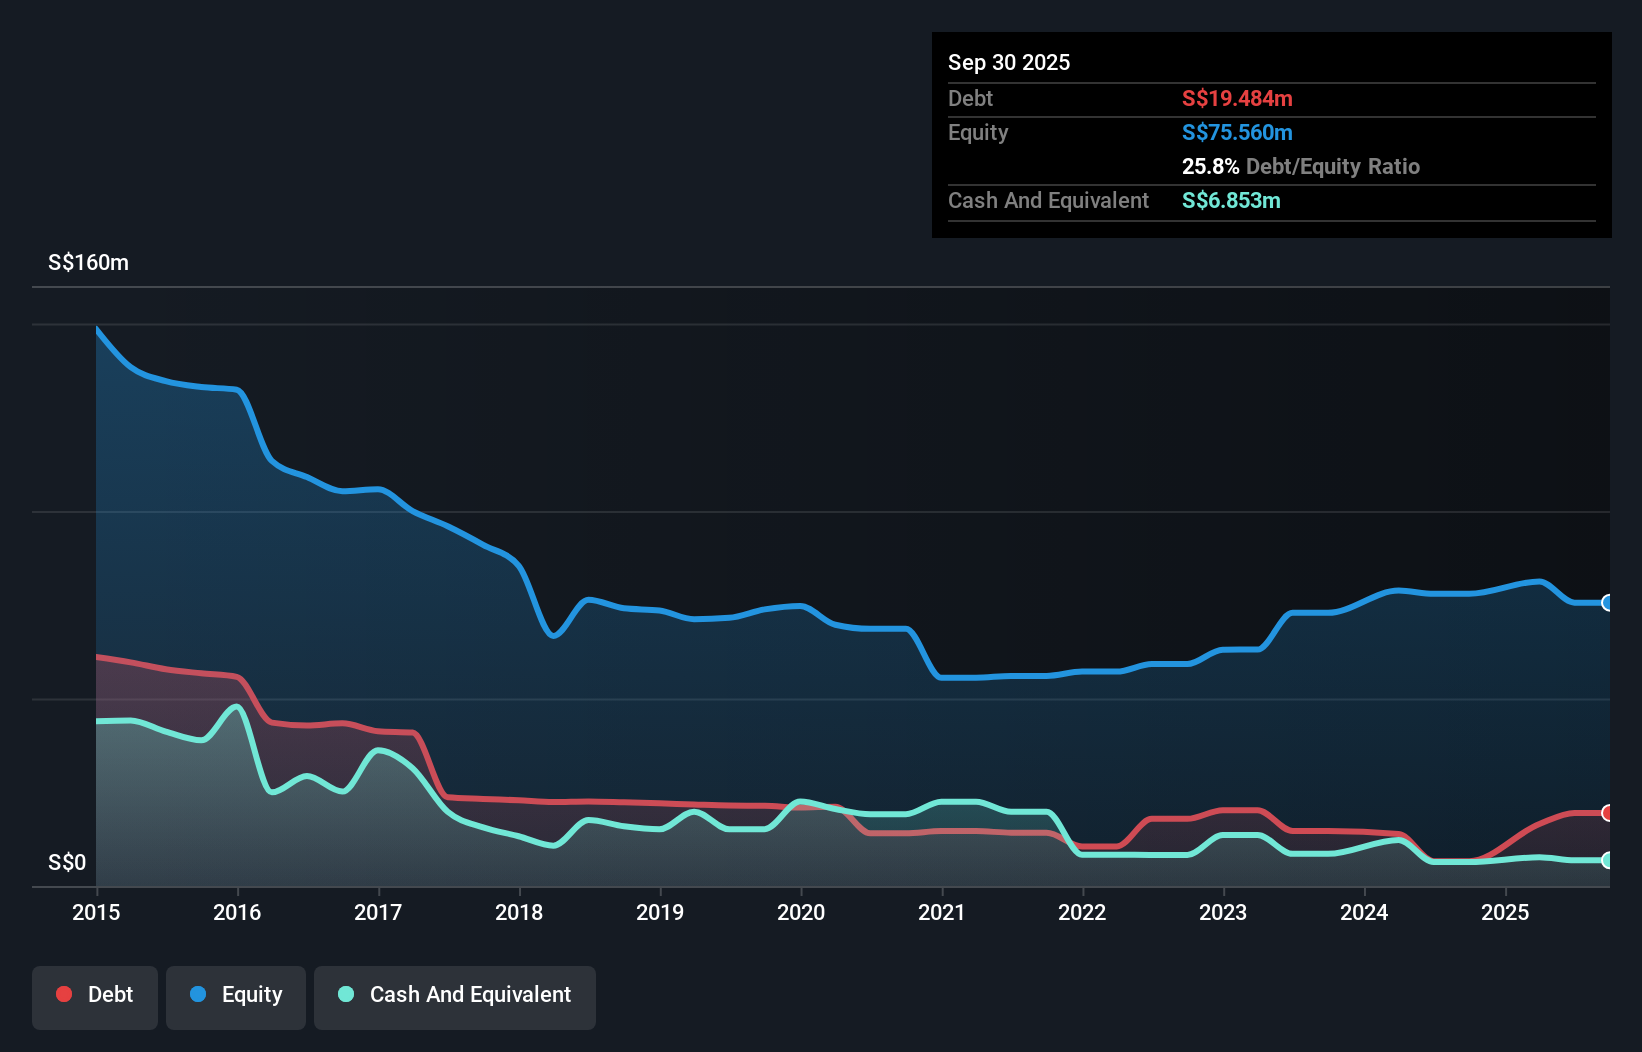Select the 2020 year label on the axis
The image size is (1642, 1052).
[801, 912]
